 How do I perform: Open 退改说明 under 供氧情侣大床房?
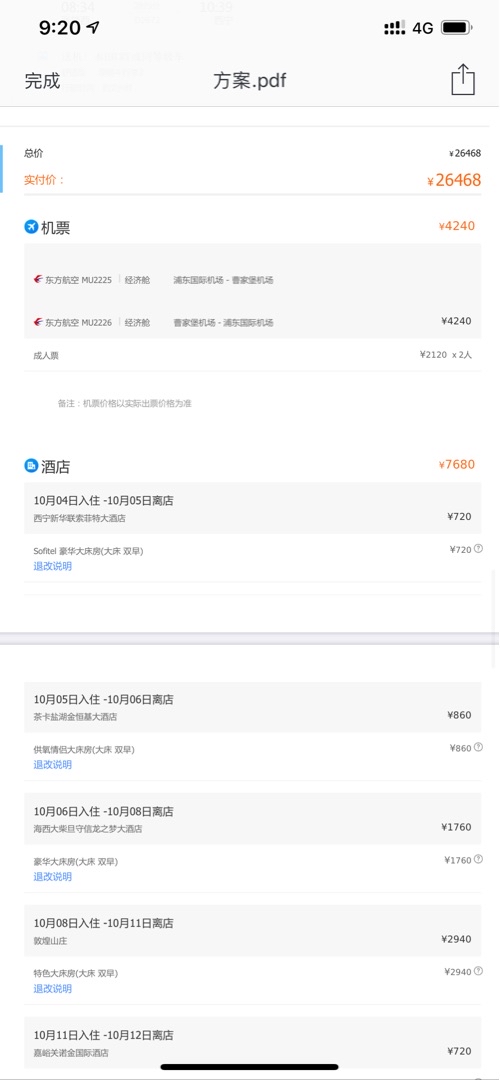pyautogui.click(x=52, y=765)
